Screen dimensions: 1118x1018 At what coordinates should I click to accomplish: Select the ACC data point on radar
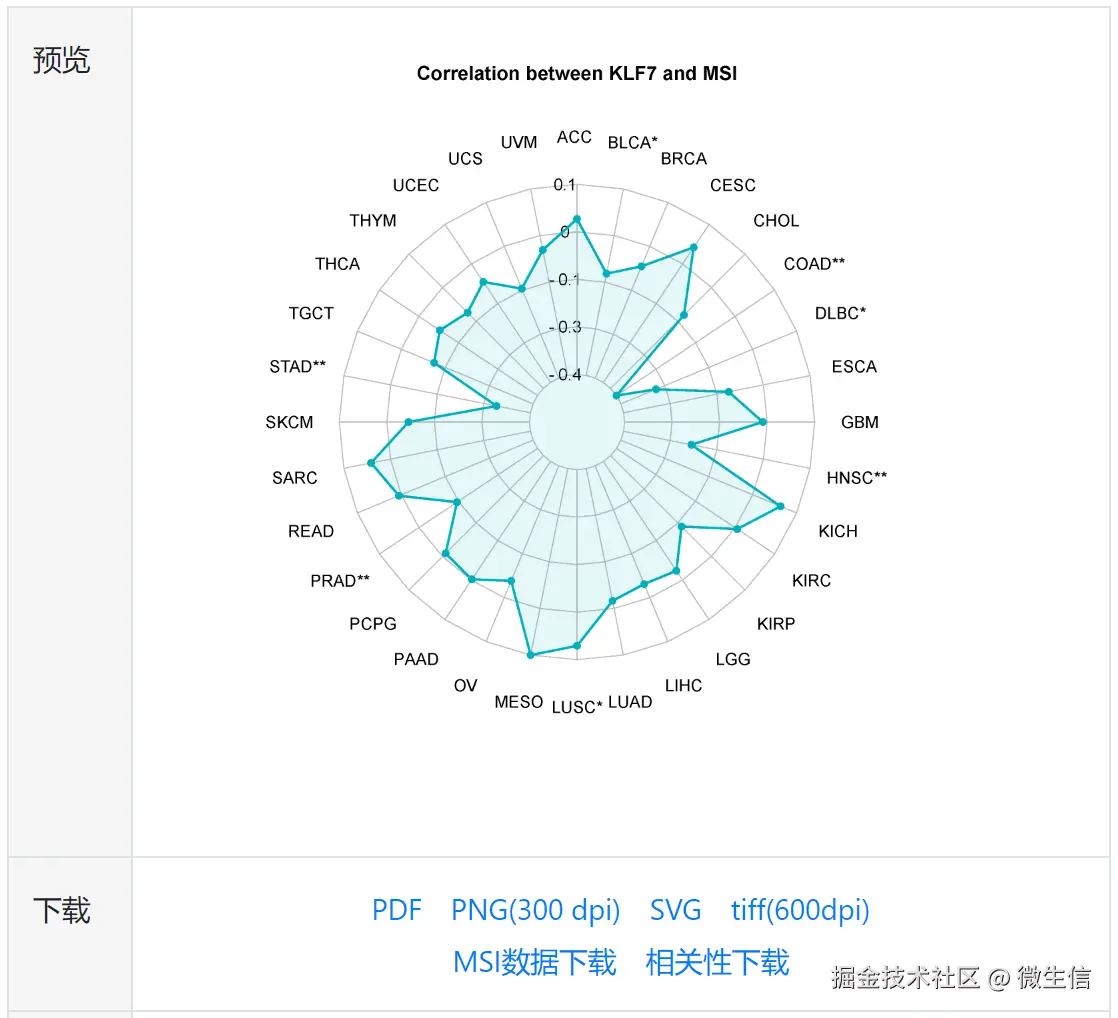pos(578,220)
